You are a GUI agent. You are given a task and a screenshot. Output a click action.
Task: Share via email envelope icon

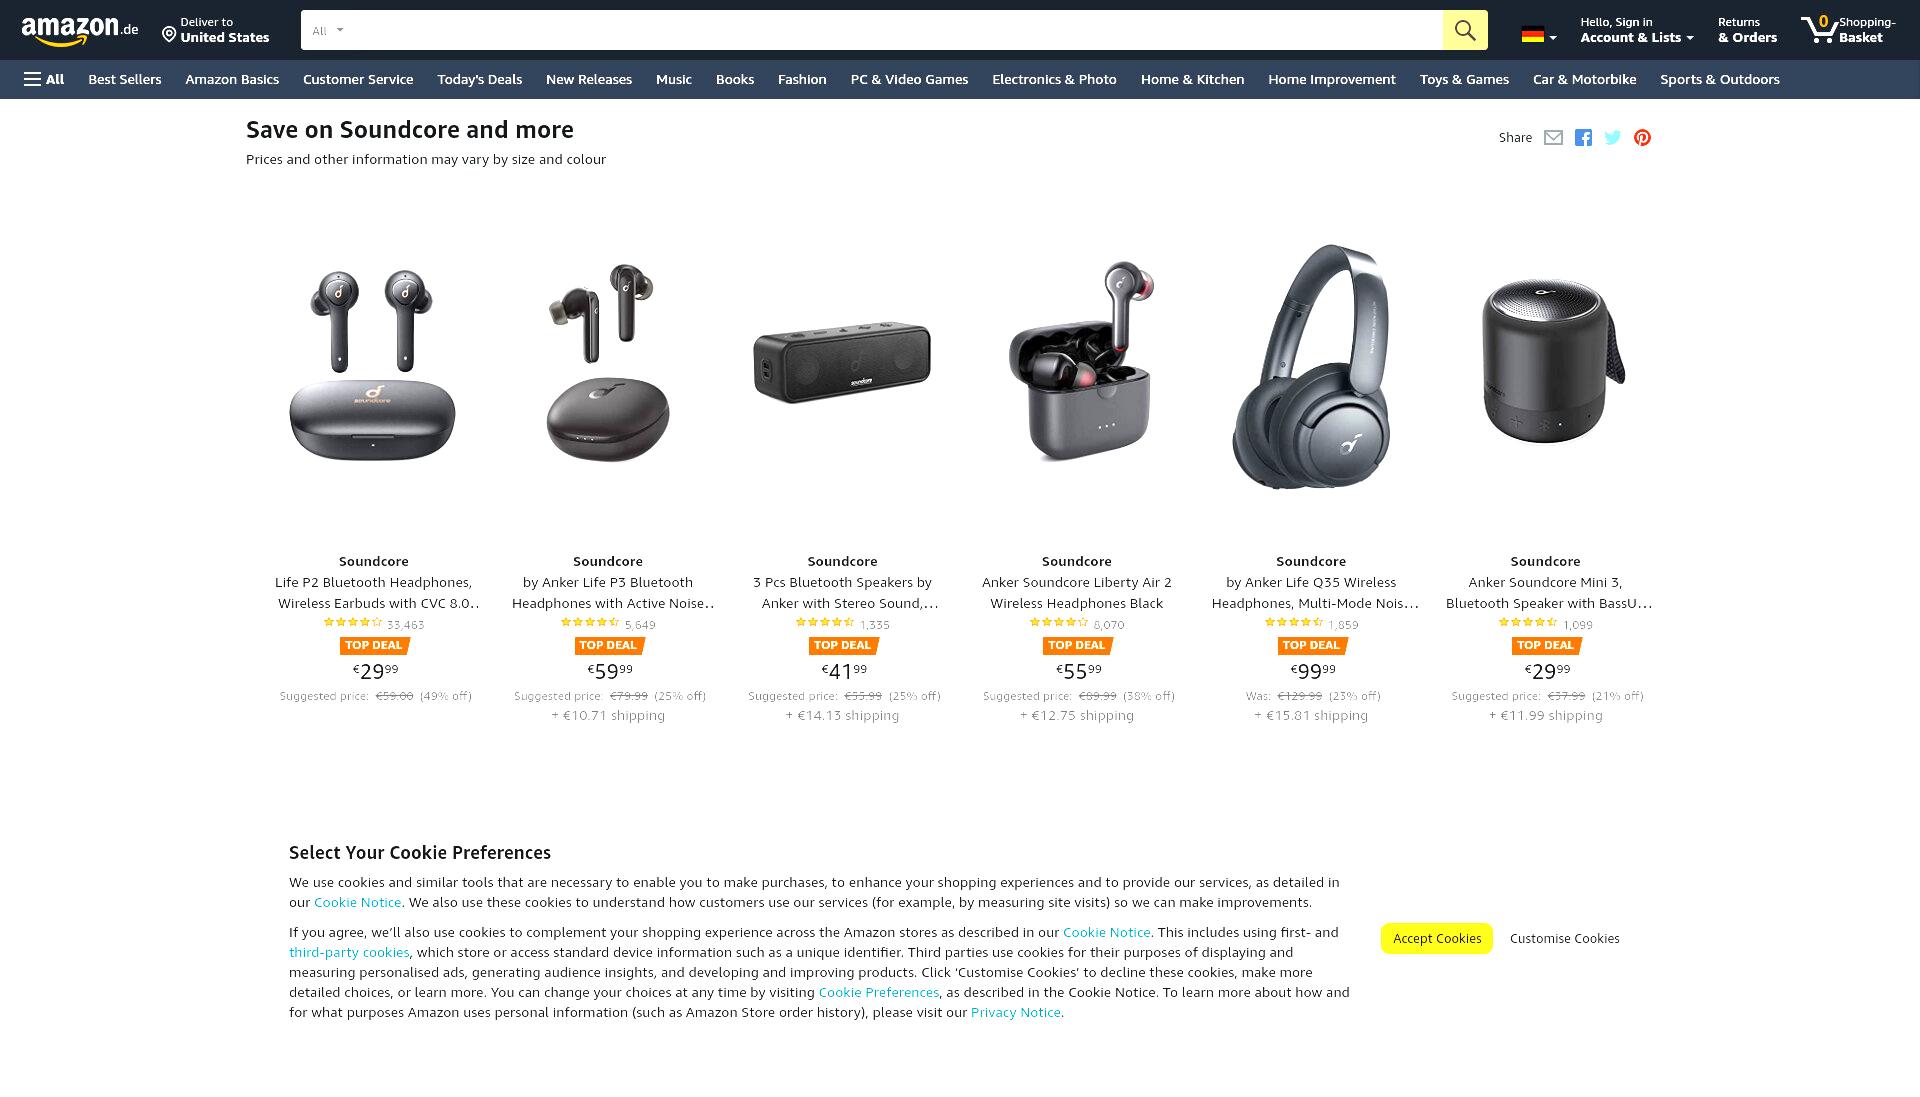[x=1553, y=138]
